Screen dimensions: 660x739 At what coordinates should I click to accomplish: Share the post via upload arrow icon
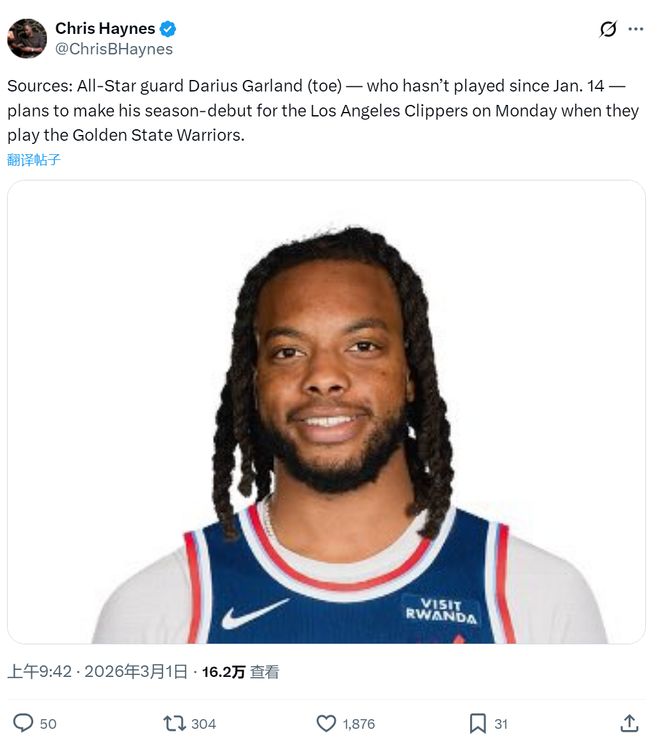click(629, 723)
